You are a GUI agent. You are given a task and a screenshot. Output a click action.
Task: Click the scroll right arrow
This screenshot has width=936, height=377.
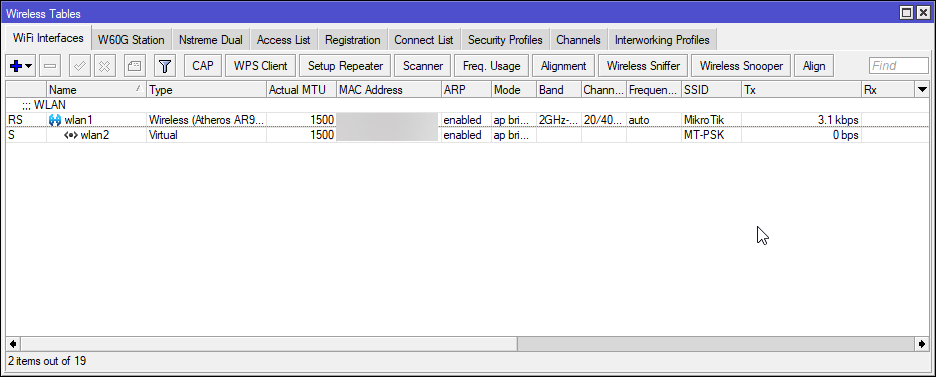pyautogui.click(x=923, y=344)
